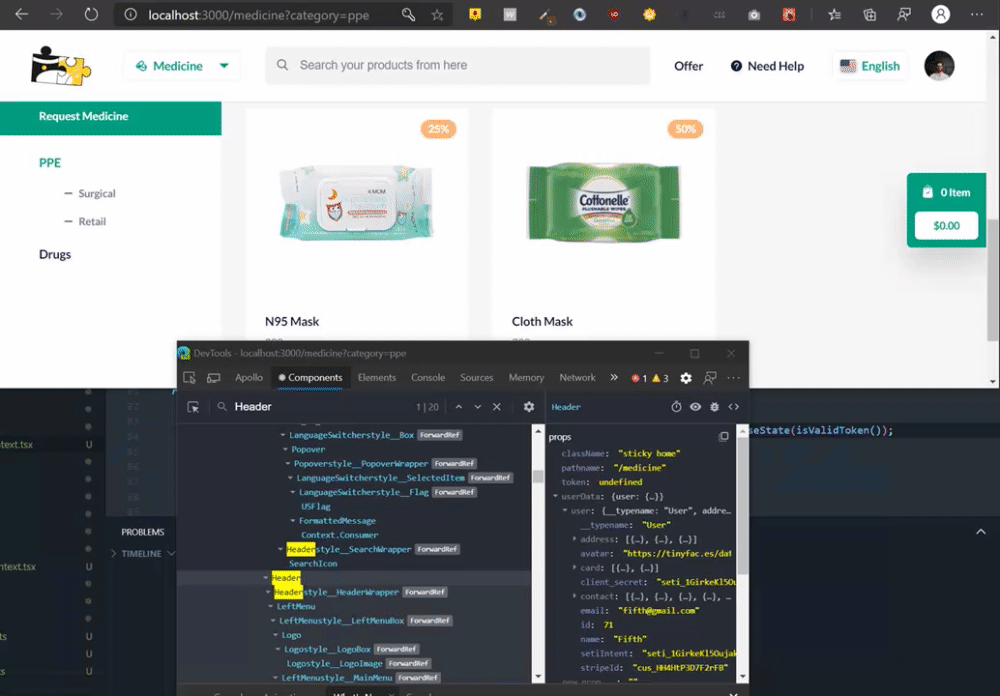Open the browser profile avatar icon
The height and width of the screenshot is (696, 1000).
pyautogui.click(x=940, y=14)
